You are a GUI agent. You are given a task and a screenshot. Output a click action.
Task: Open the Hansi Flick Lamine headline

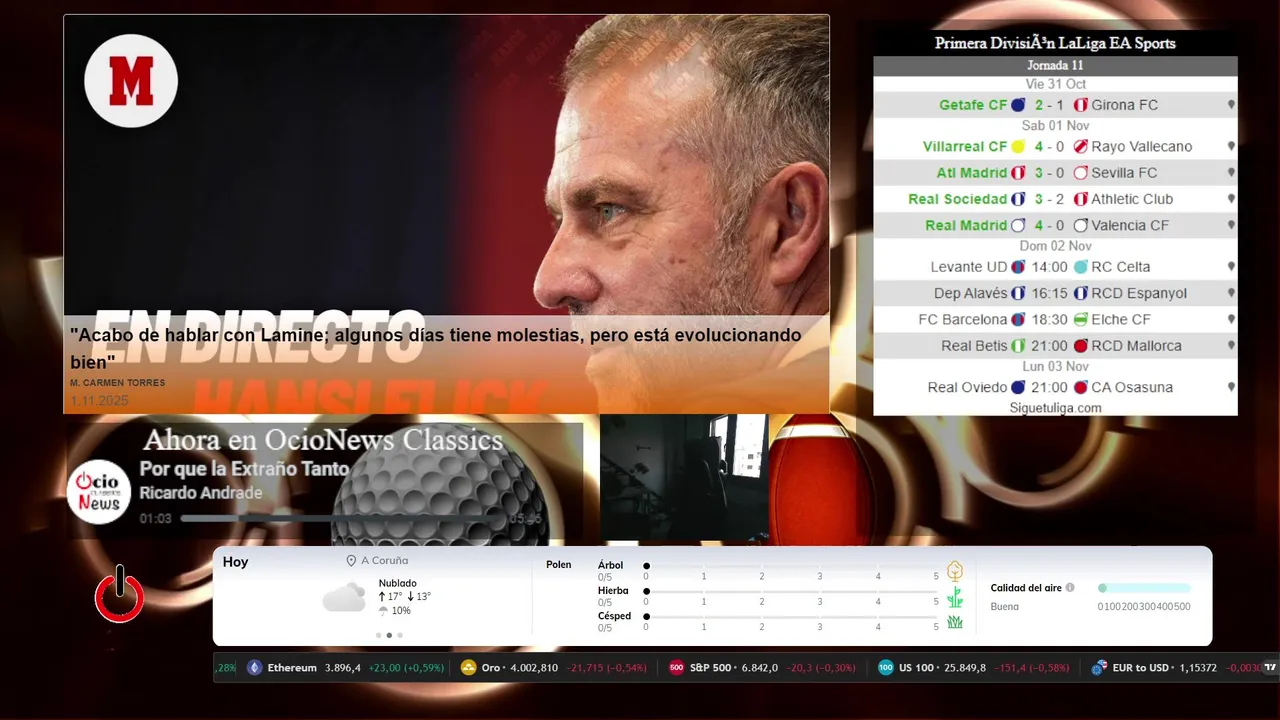click(436, 348)
